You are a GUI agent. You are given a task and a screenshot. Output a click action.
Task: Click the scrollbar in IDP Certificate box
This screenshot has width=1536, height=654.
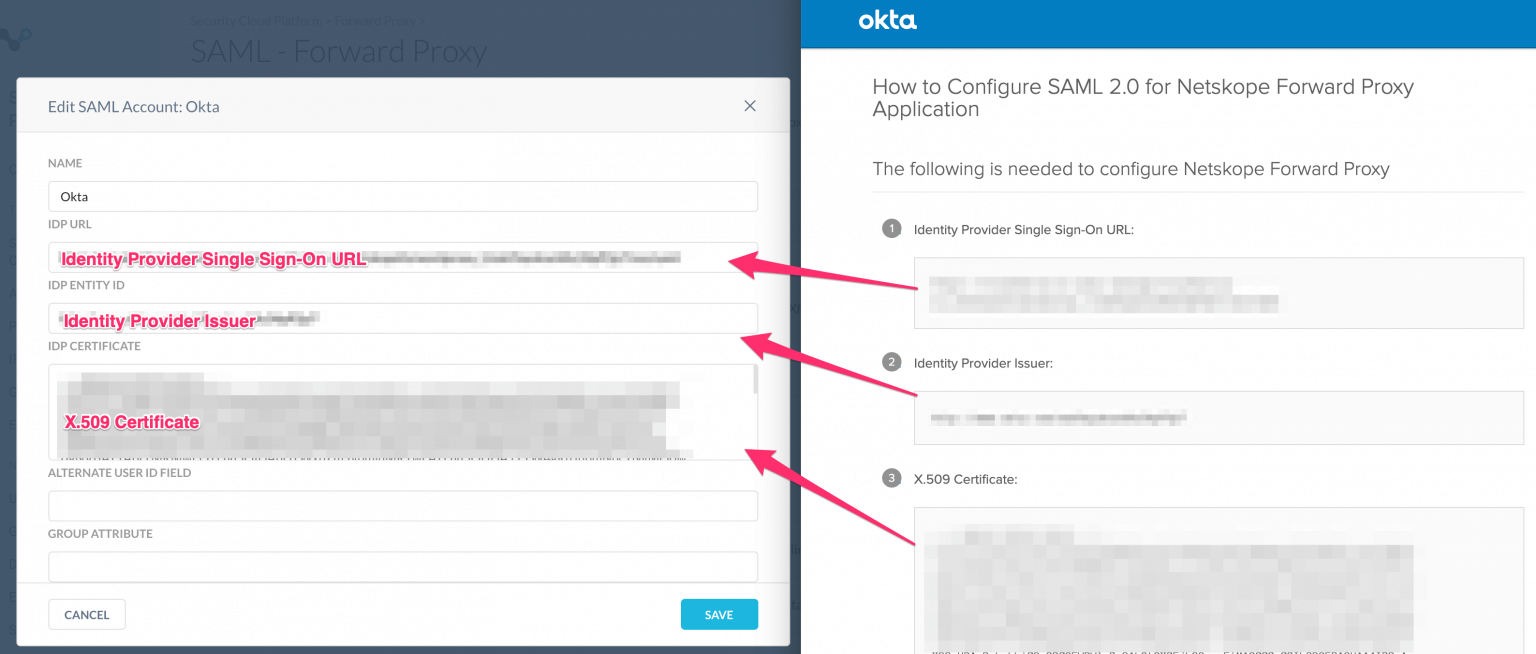755,380
